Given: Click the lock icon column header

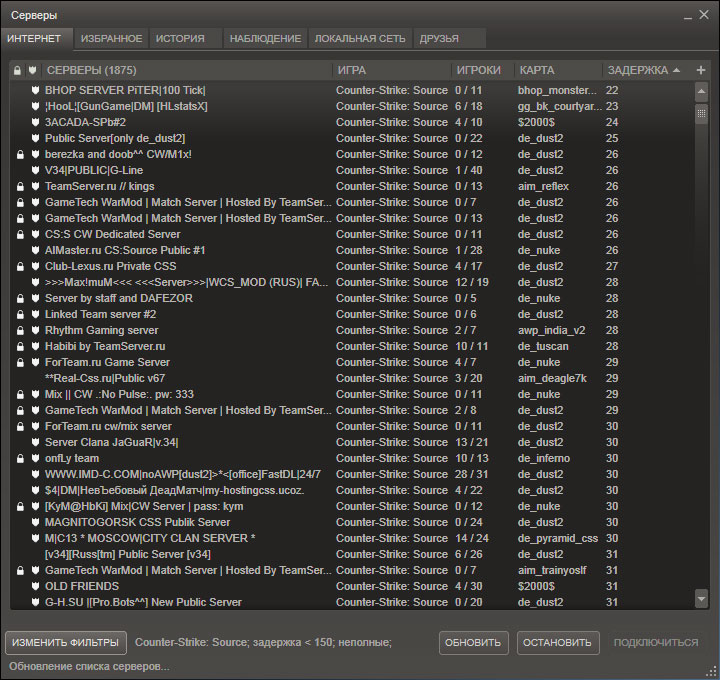Looking at the screenshot, I should point(17,70).
